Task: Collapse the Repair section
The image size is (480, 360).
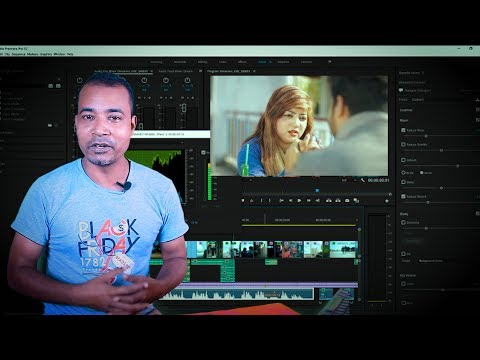Action: coord(404,120)
